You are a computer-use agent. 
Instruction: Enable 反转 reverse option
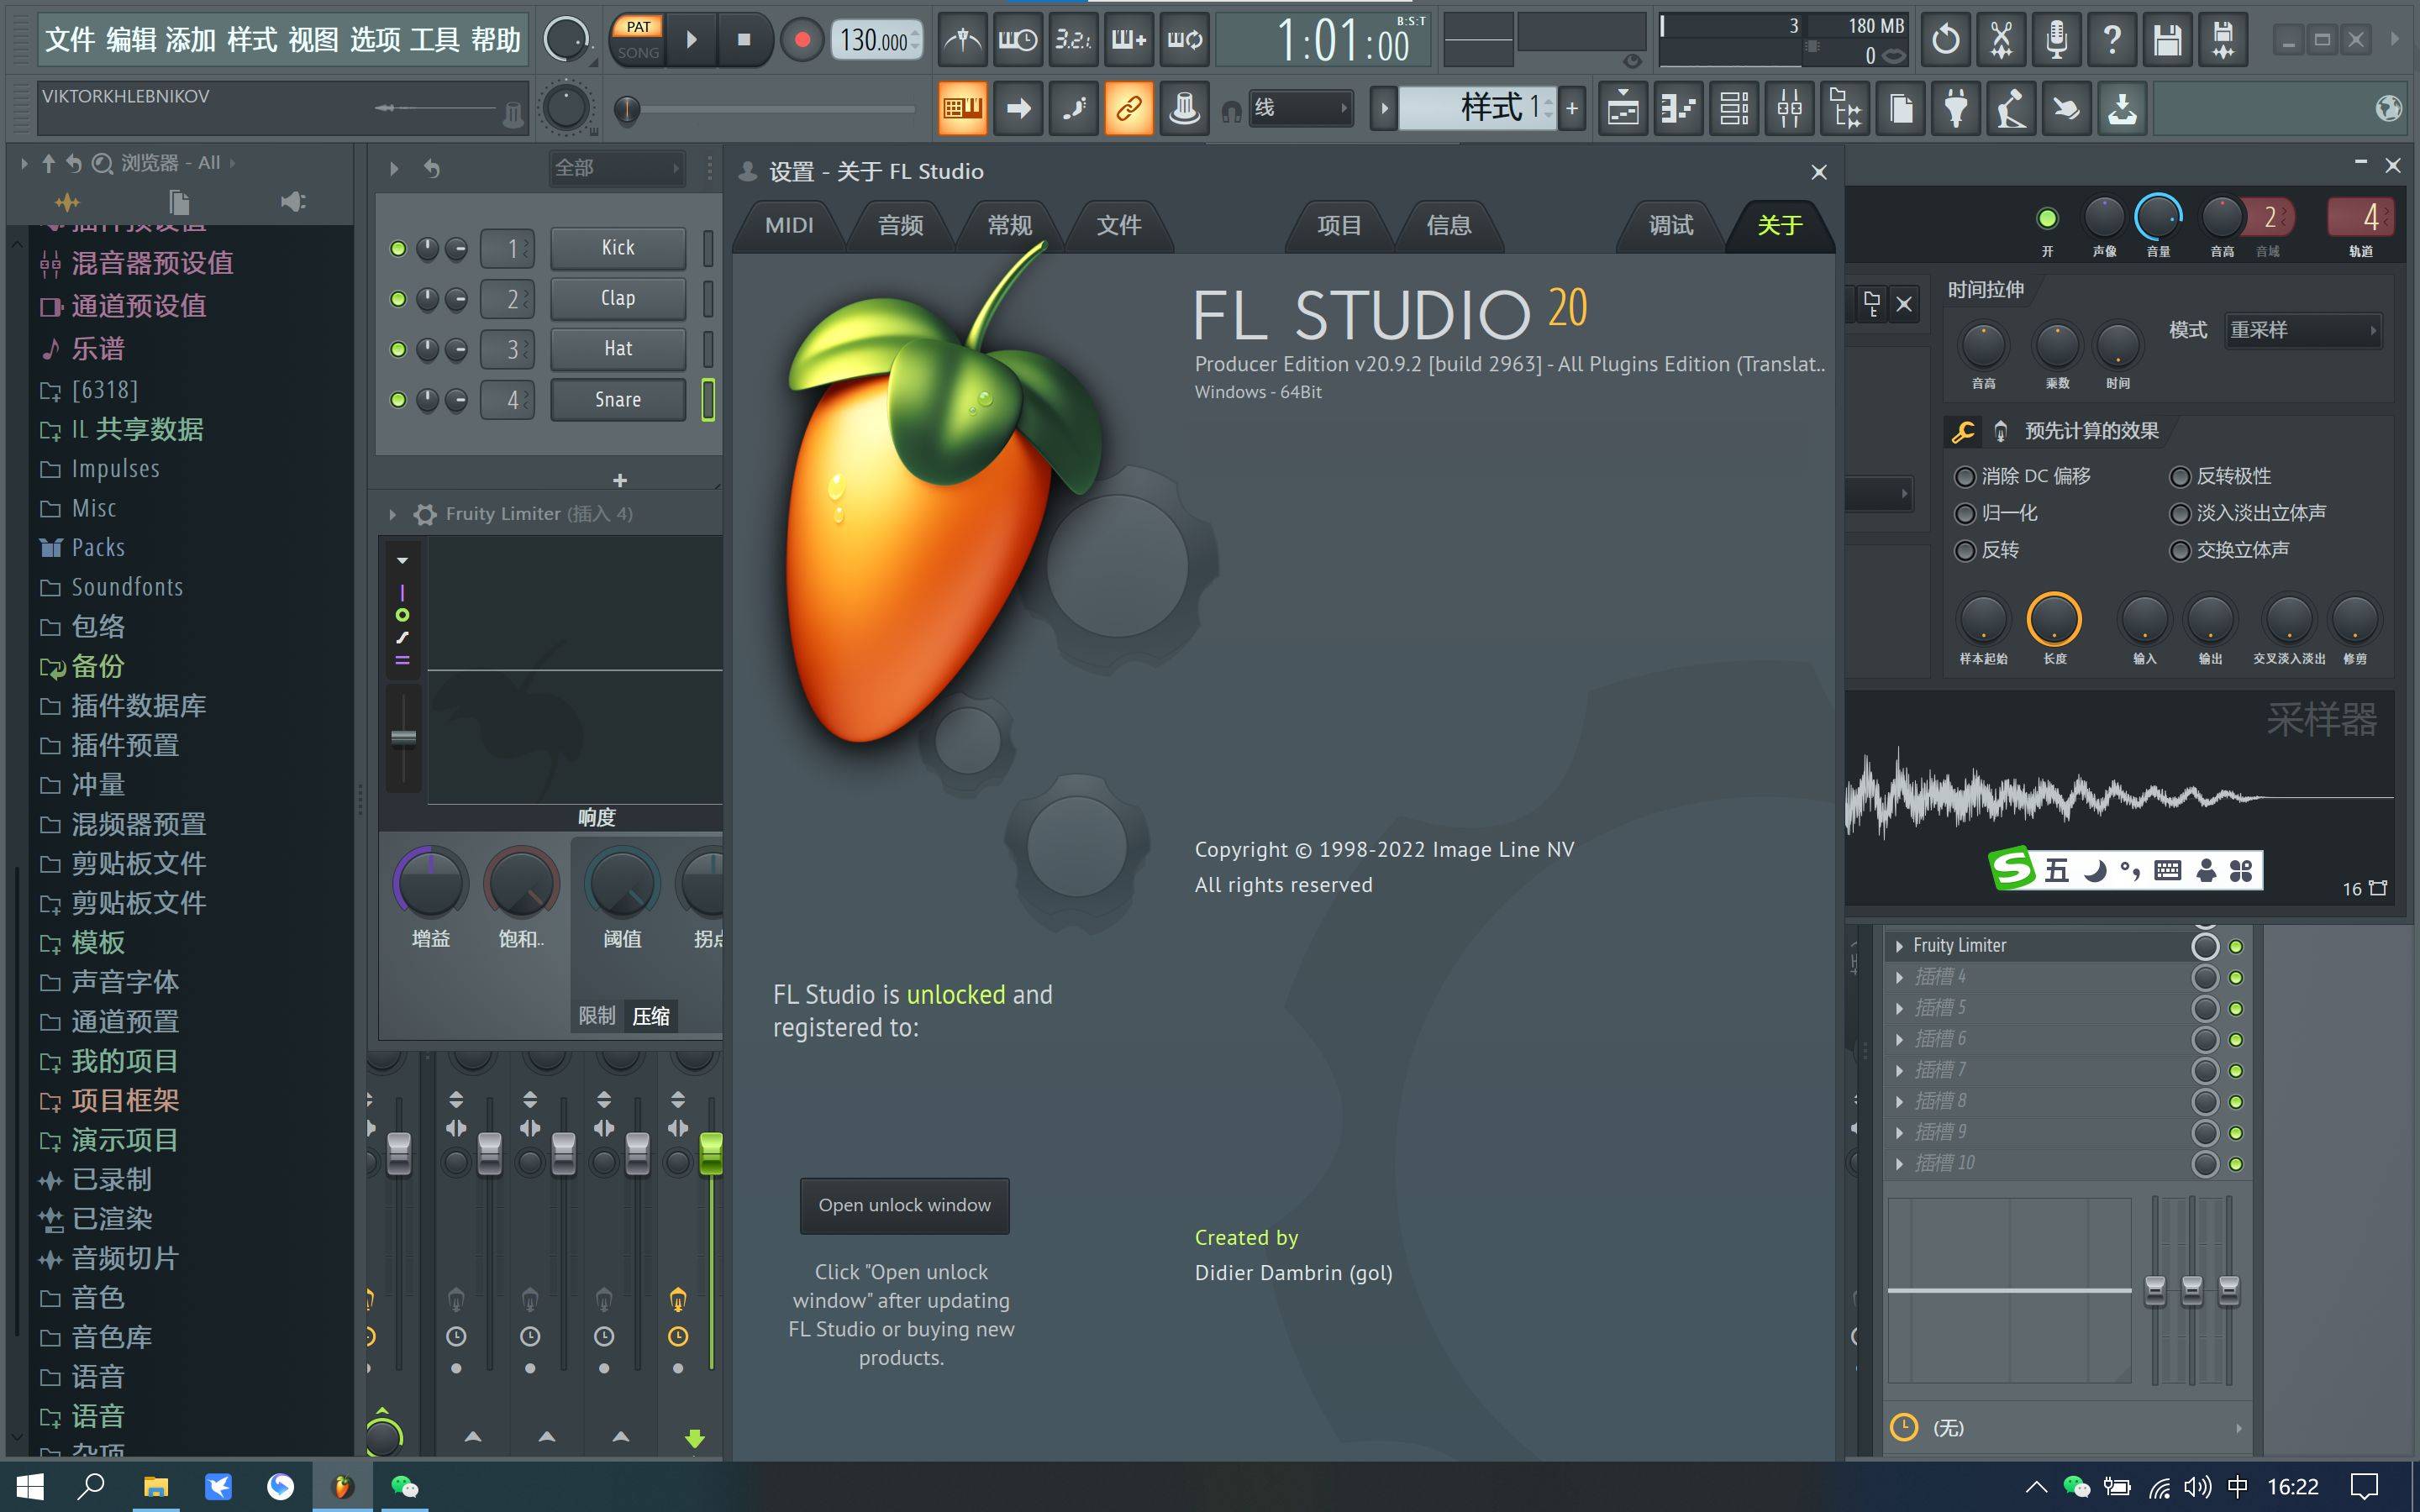(x=1962, y=550)
